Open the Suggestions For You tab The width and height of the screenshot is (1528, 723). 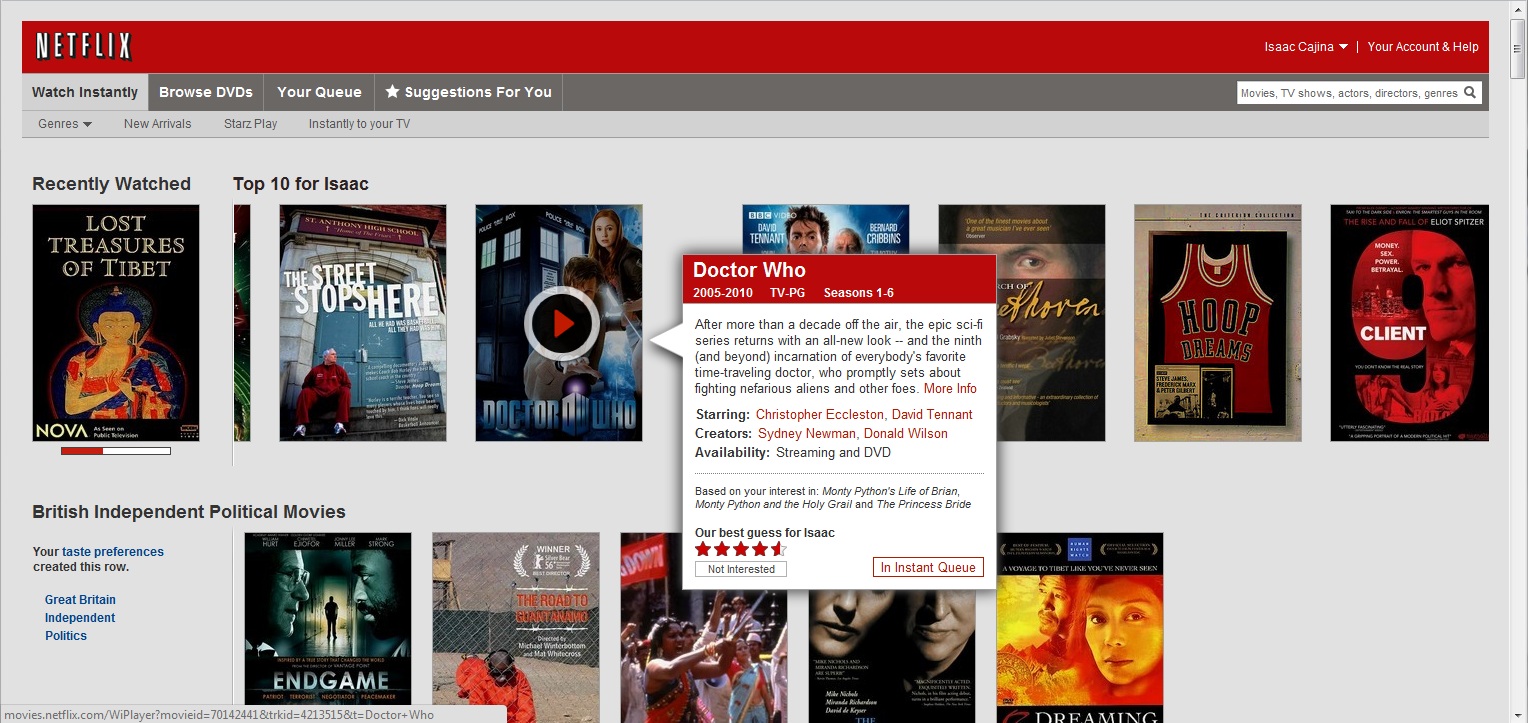click(468, 92)
